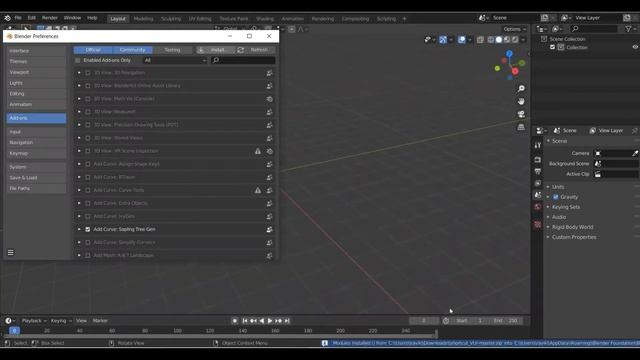Image resolution: width=640 pixels, height=360 pixels.
Task: Click the warning icon on Curve Tools row
Action: click(258, 190)
